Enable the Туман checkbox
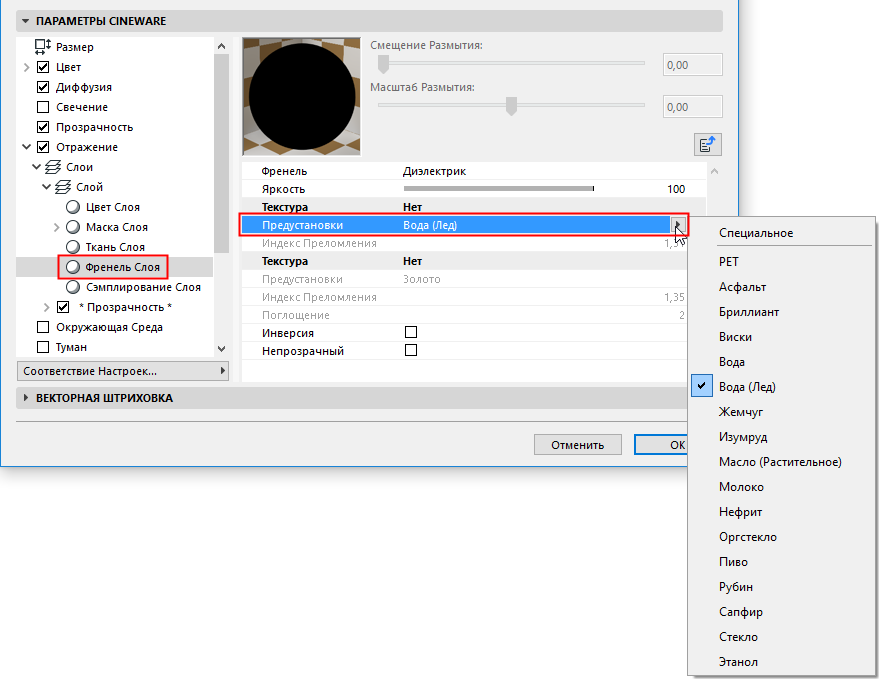879x679 pixels. 43,347
